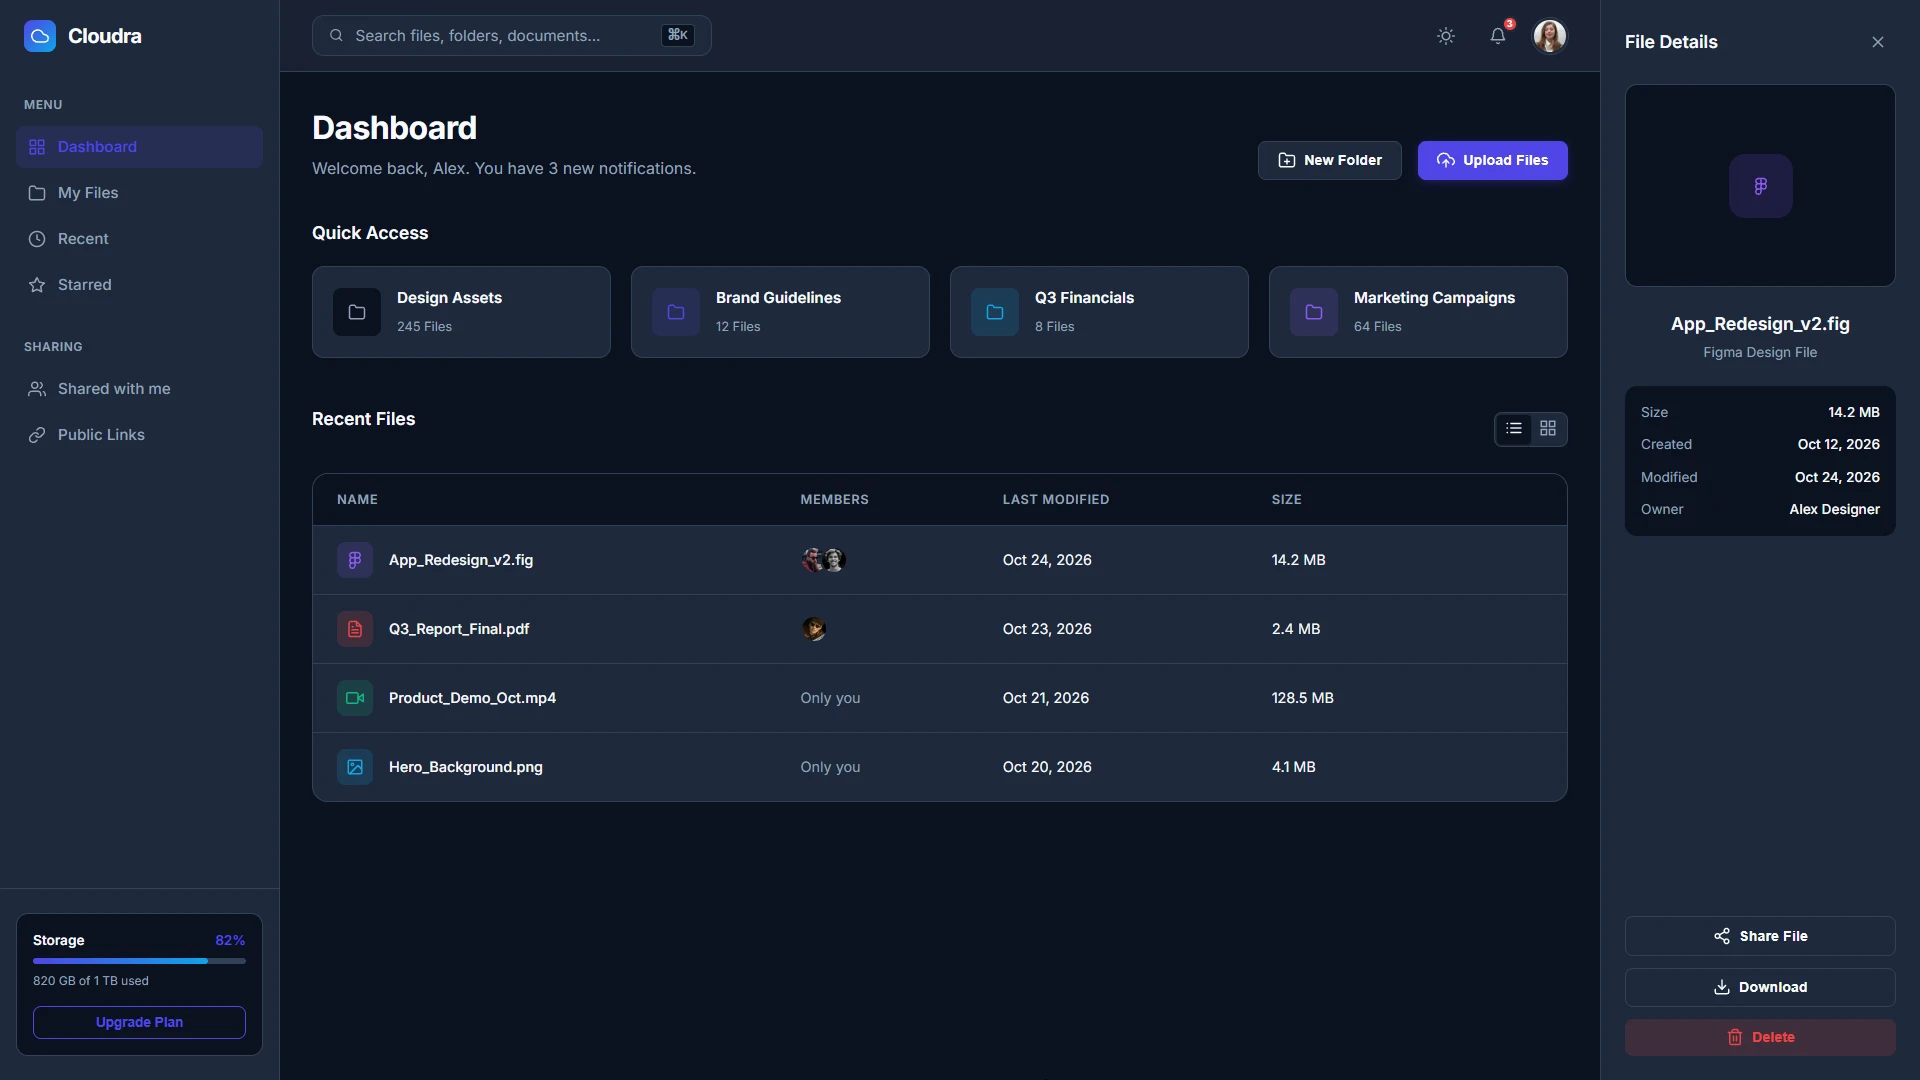Click the Upload Files button

click(1492, 160)
